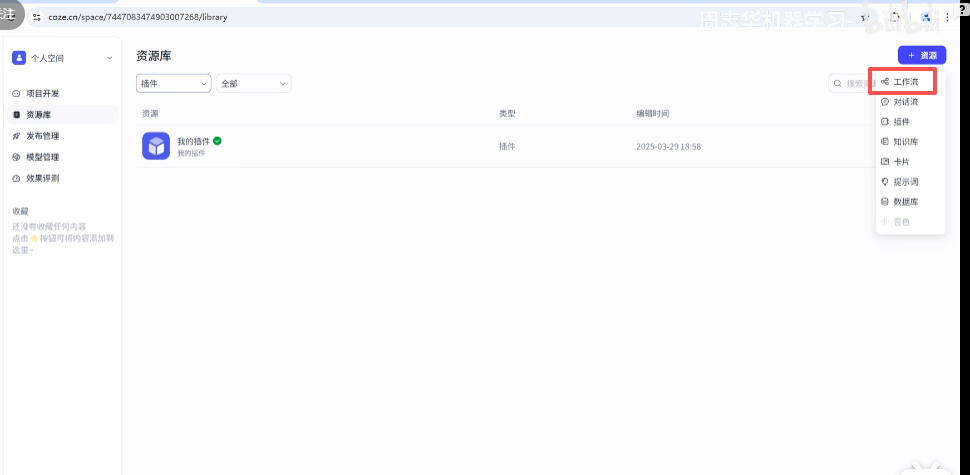Click the rocket icon beside 发布管理
Image resolution: width=970 pixels, height=475 pixels.
click(x=16, y=136)
